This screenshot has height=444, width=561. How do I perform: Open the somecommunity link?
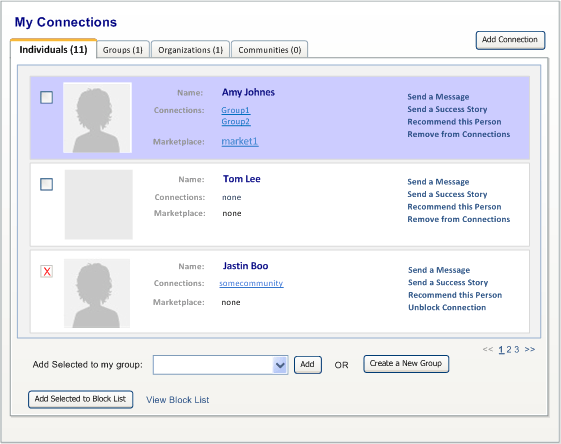251,283
